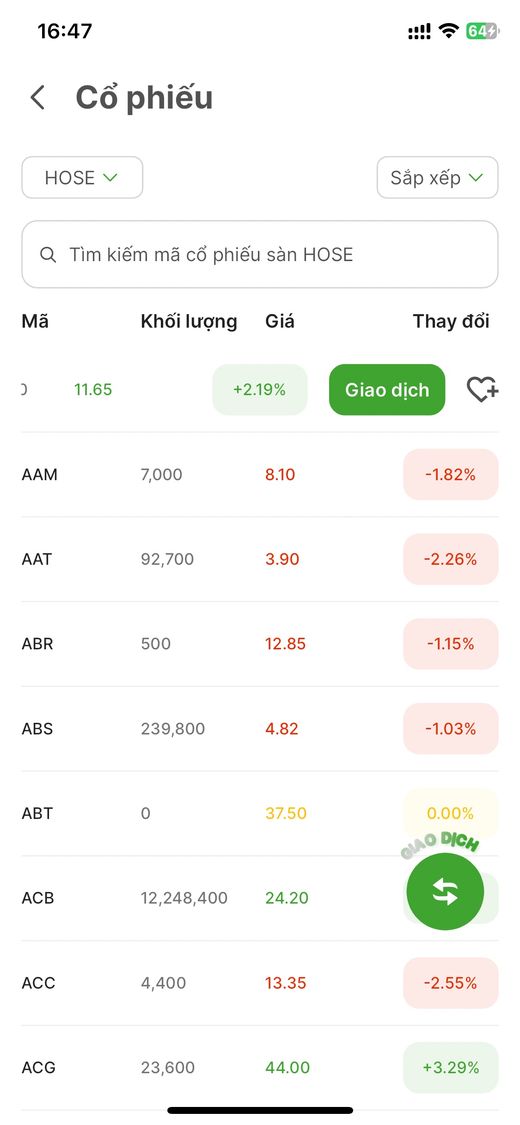Screen dimensions: 520x1125
Task: Add the stock to favorites with the heart icon
Action: [x=483, y=390]
